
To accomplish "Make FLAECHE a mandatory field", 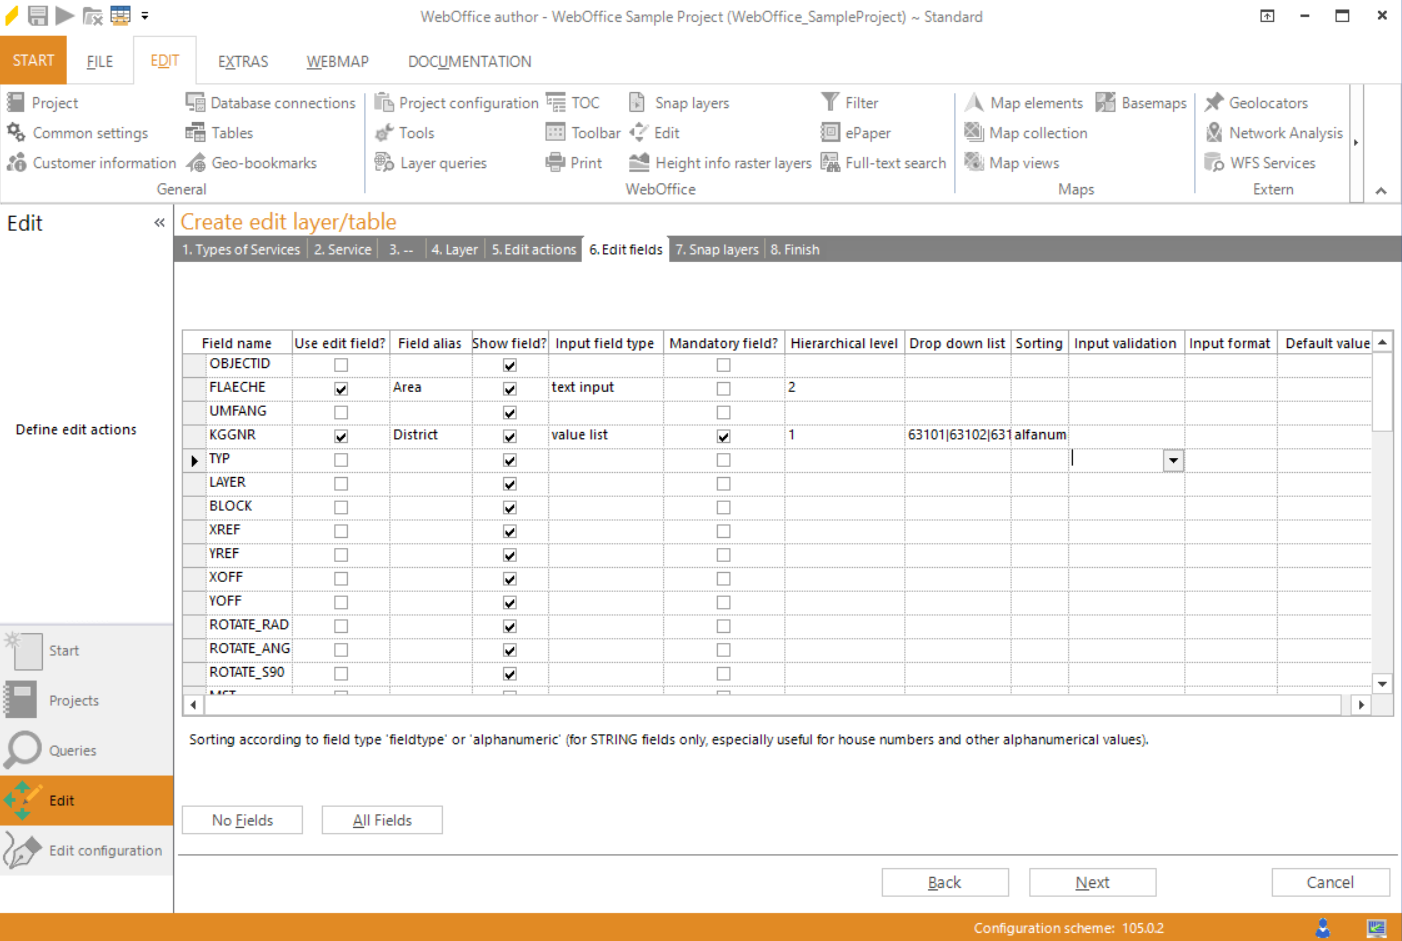I will tap(723, 387).
